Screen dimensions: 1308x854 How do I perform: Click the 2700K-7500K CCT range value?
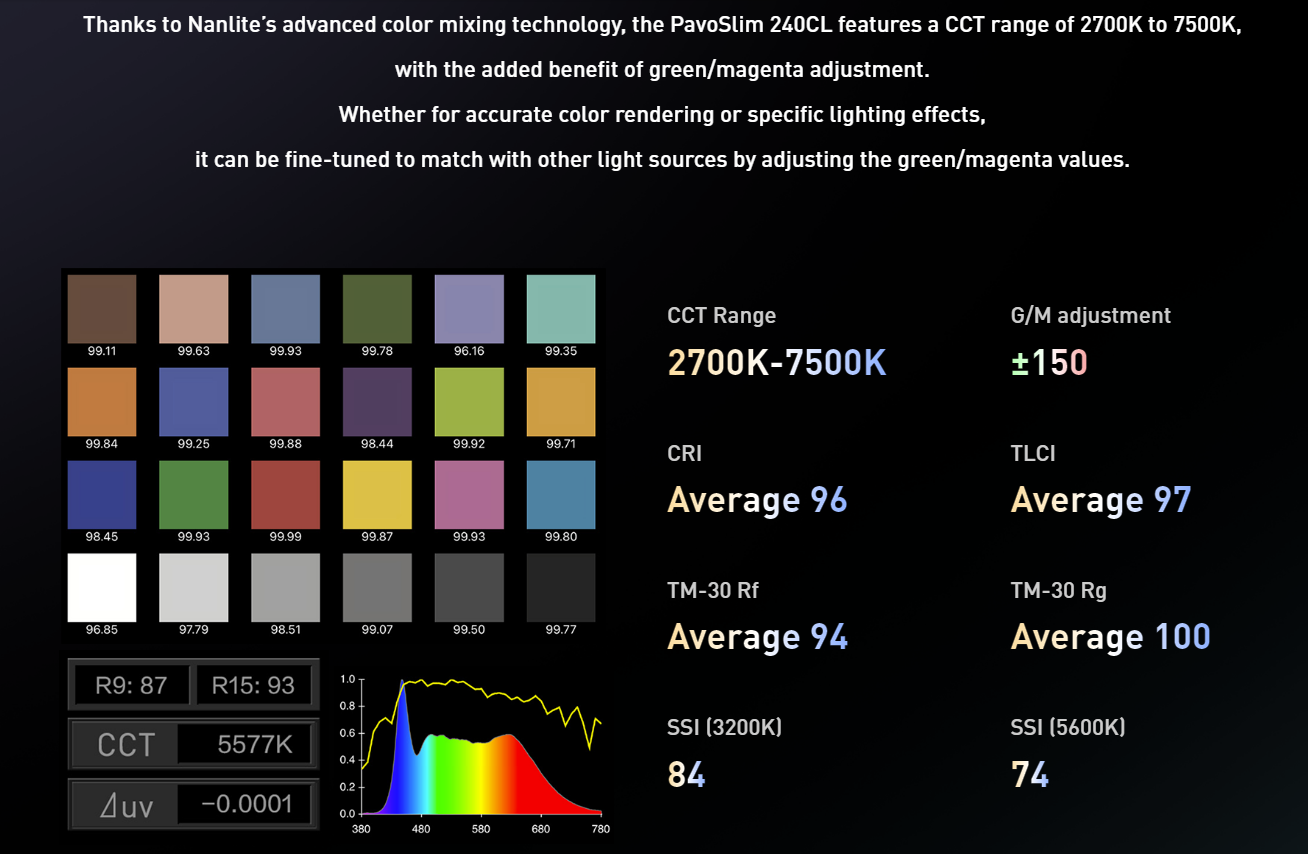pos(776,362)
